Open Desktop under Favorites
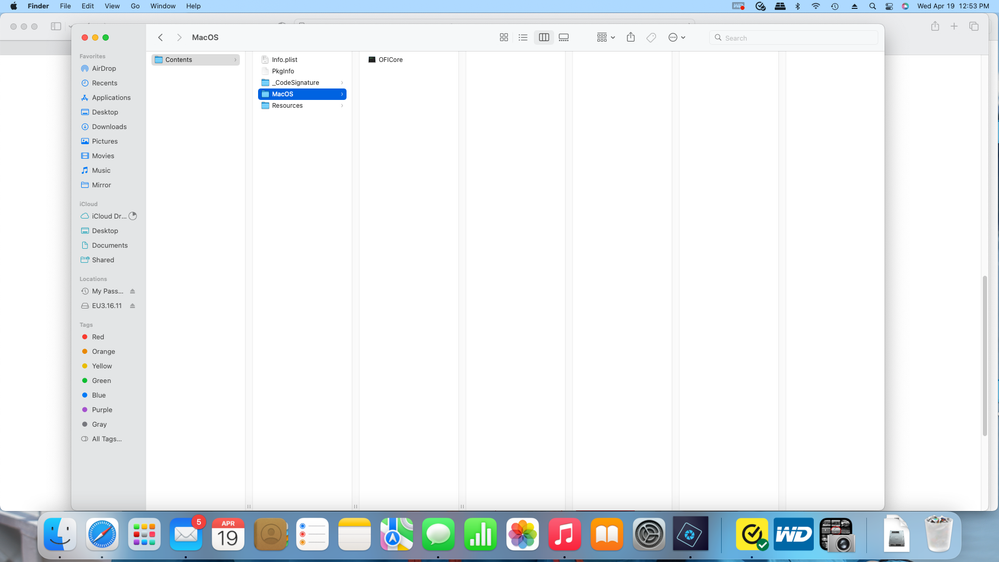Image resolution: width=999 pixels, height=562 pixels. coord(104,112)
